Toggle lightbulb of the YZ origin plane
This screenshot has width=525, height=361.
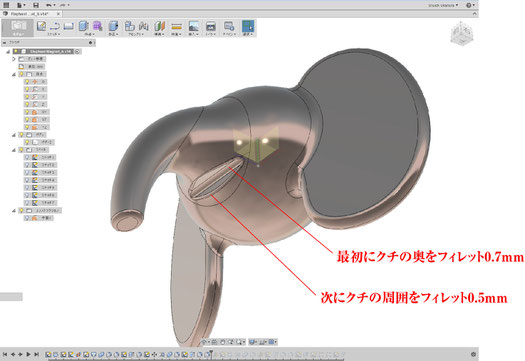27,127
